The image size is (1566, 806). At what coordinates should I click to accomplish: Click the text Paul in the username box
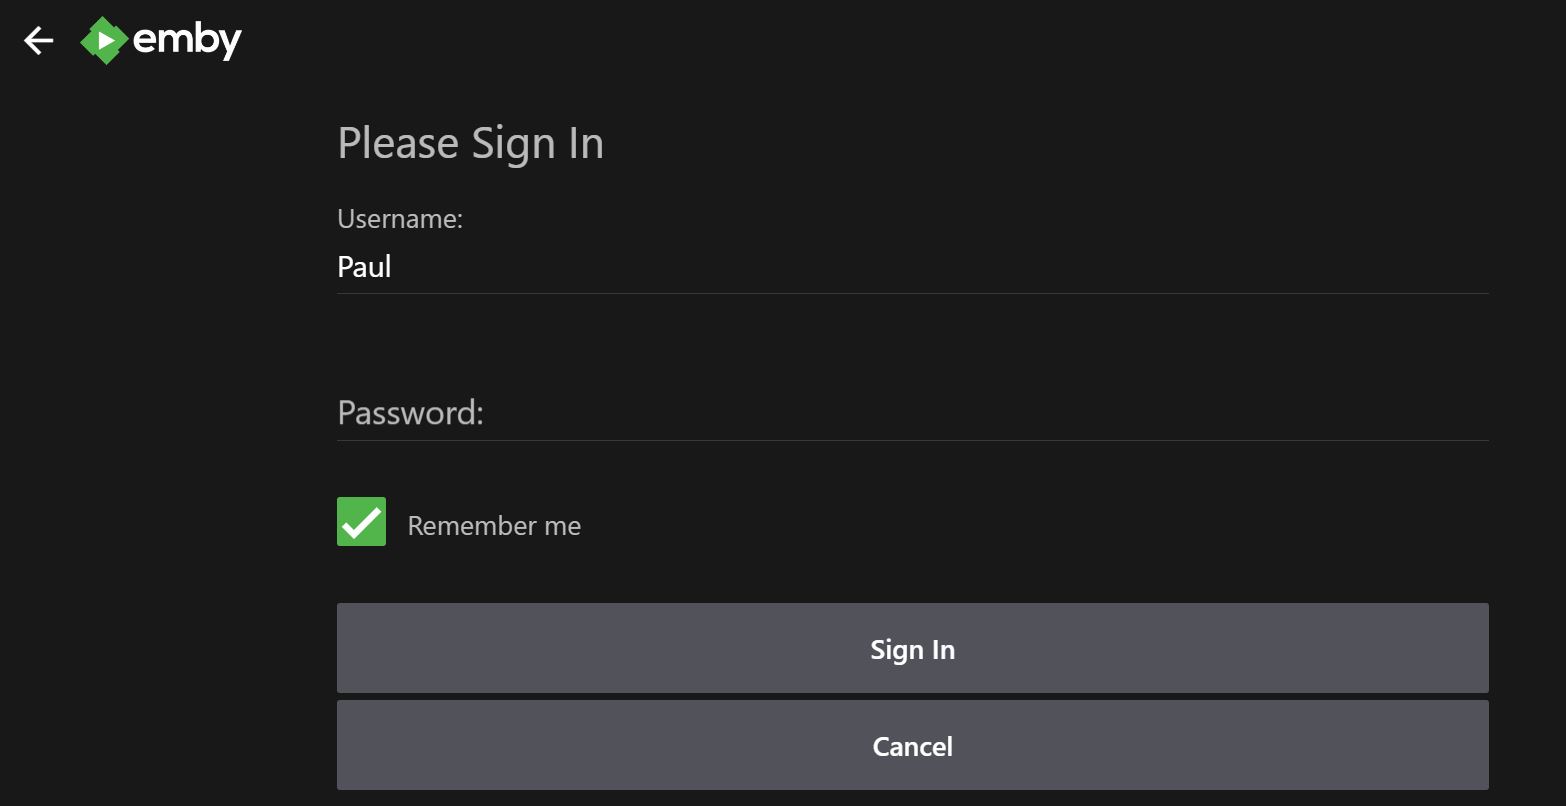coord(364,266)
